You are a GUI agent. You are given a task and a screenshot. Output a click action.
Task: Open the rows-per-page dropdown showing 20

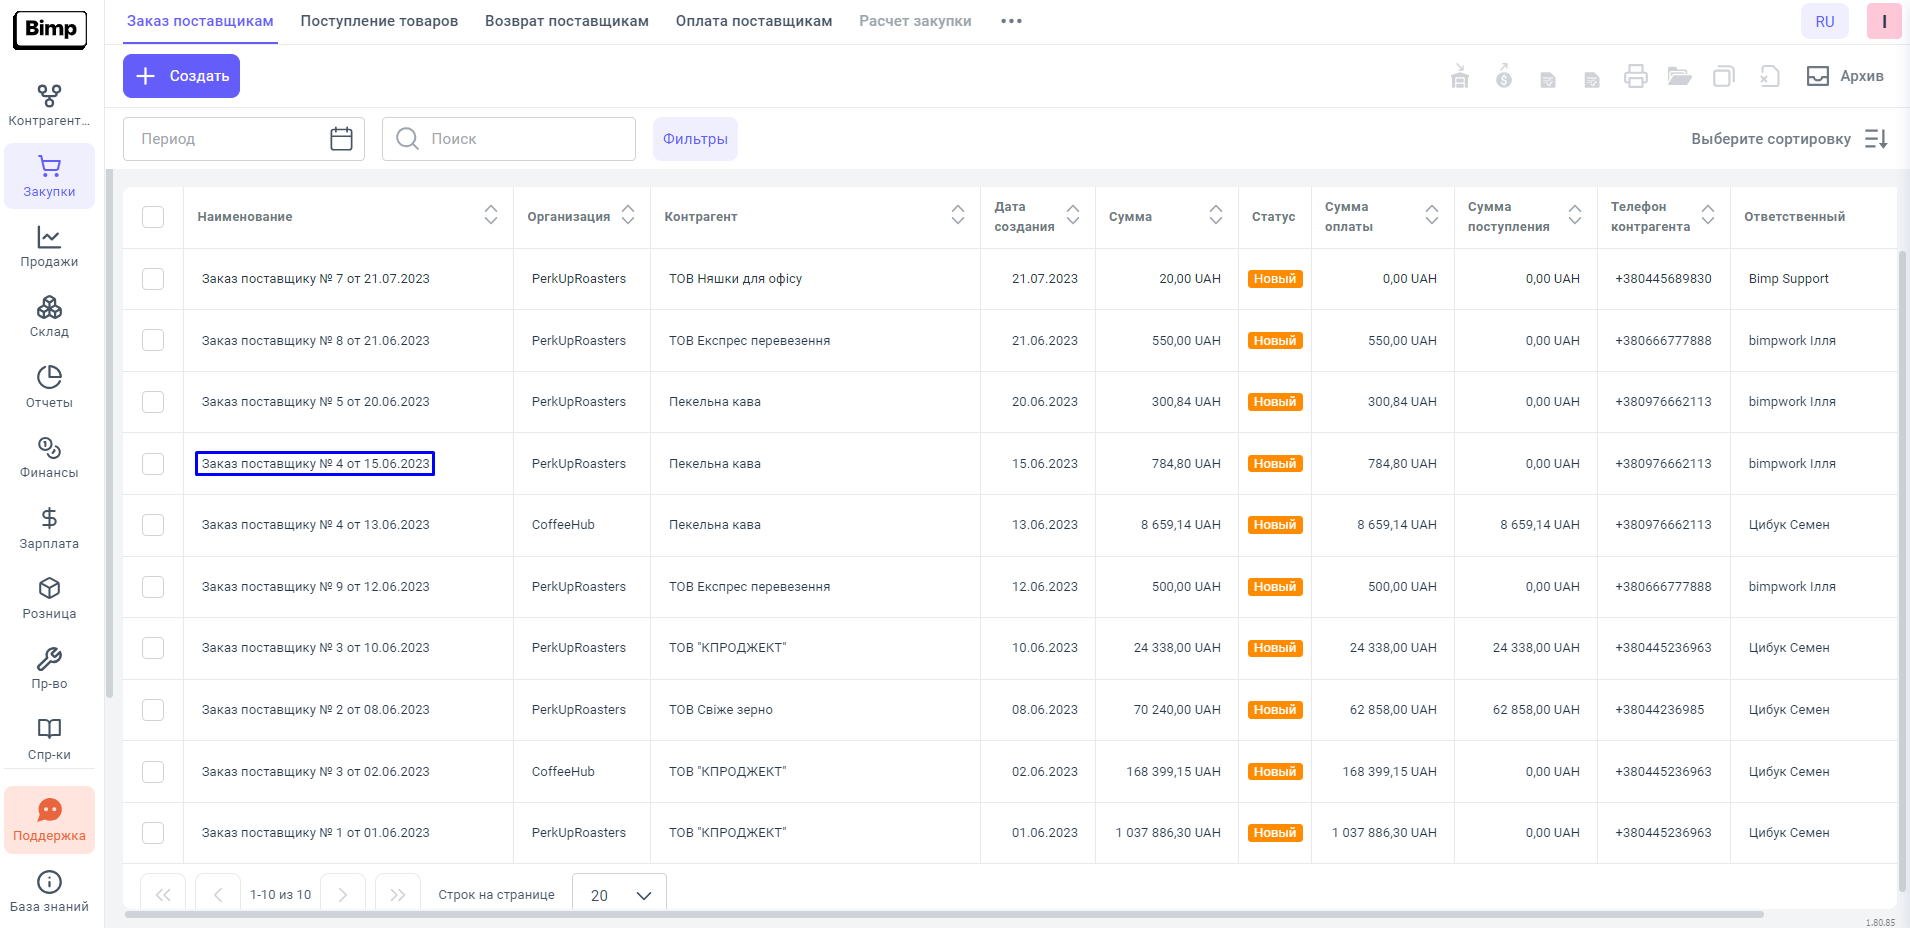(x=619, y=895)
